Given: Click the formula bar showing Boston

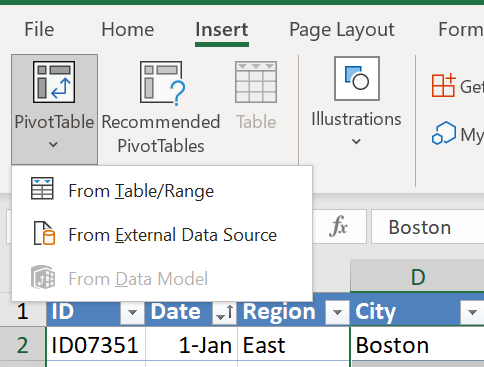Looking at the screenshot, I should (x=428, y=227).
